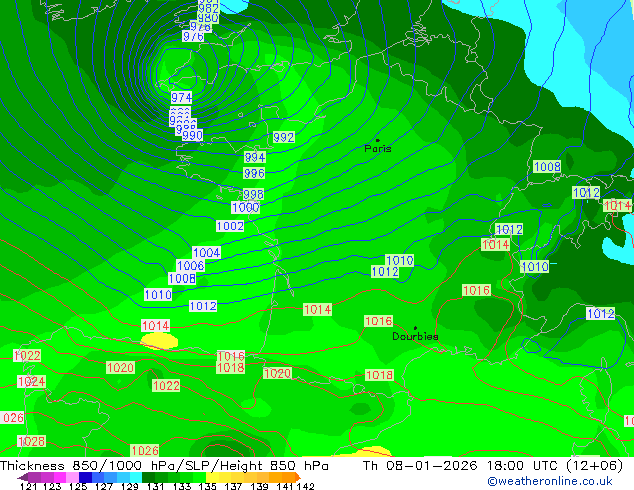This screenshot has height=490, width=634.
Task: Pick the light pink legend swatch
Action: (72, 477)
